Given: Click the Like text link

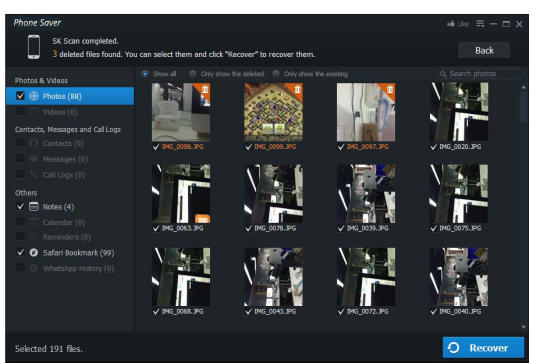Looking at the screenshot, I should (463, 24).
